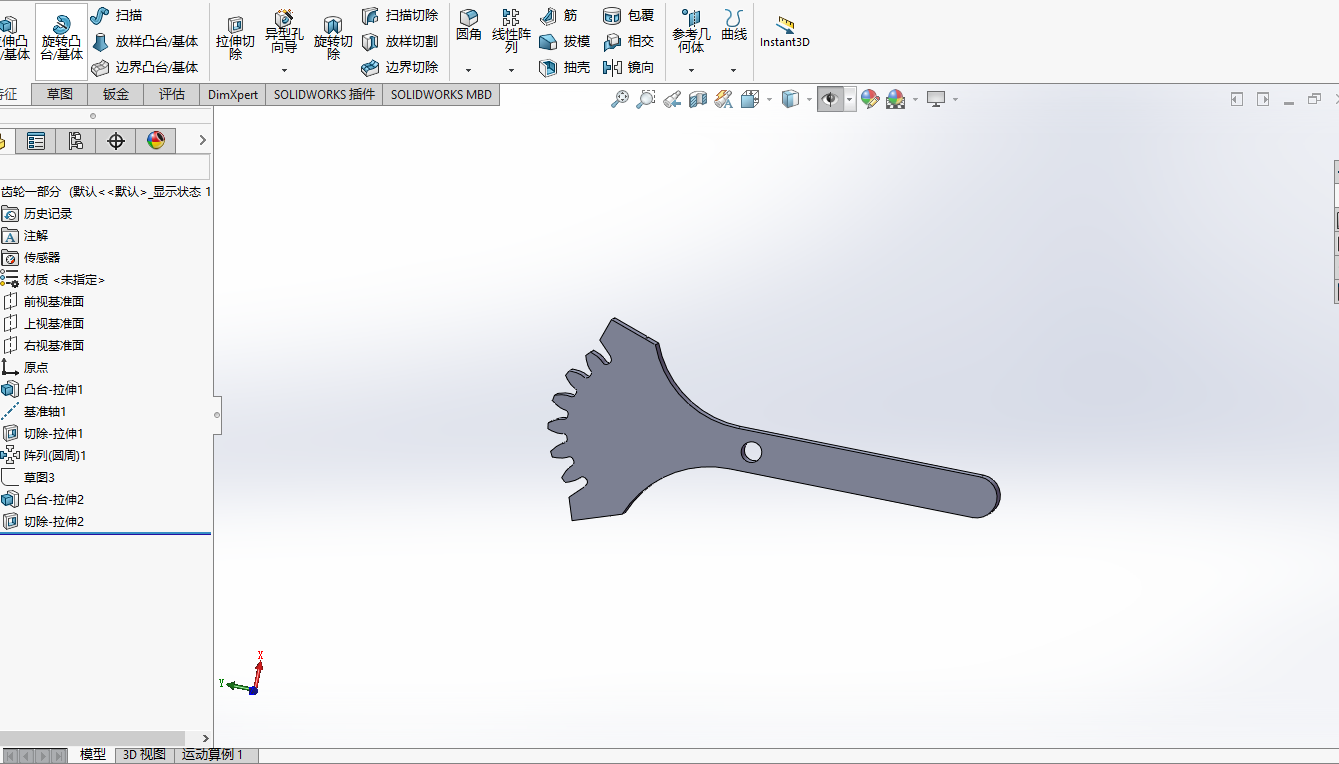
Task: Switch to the SOLIDWORKS 插件 tab
Action: pos(324,95)
